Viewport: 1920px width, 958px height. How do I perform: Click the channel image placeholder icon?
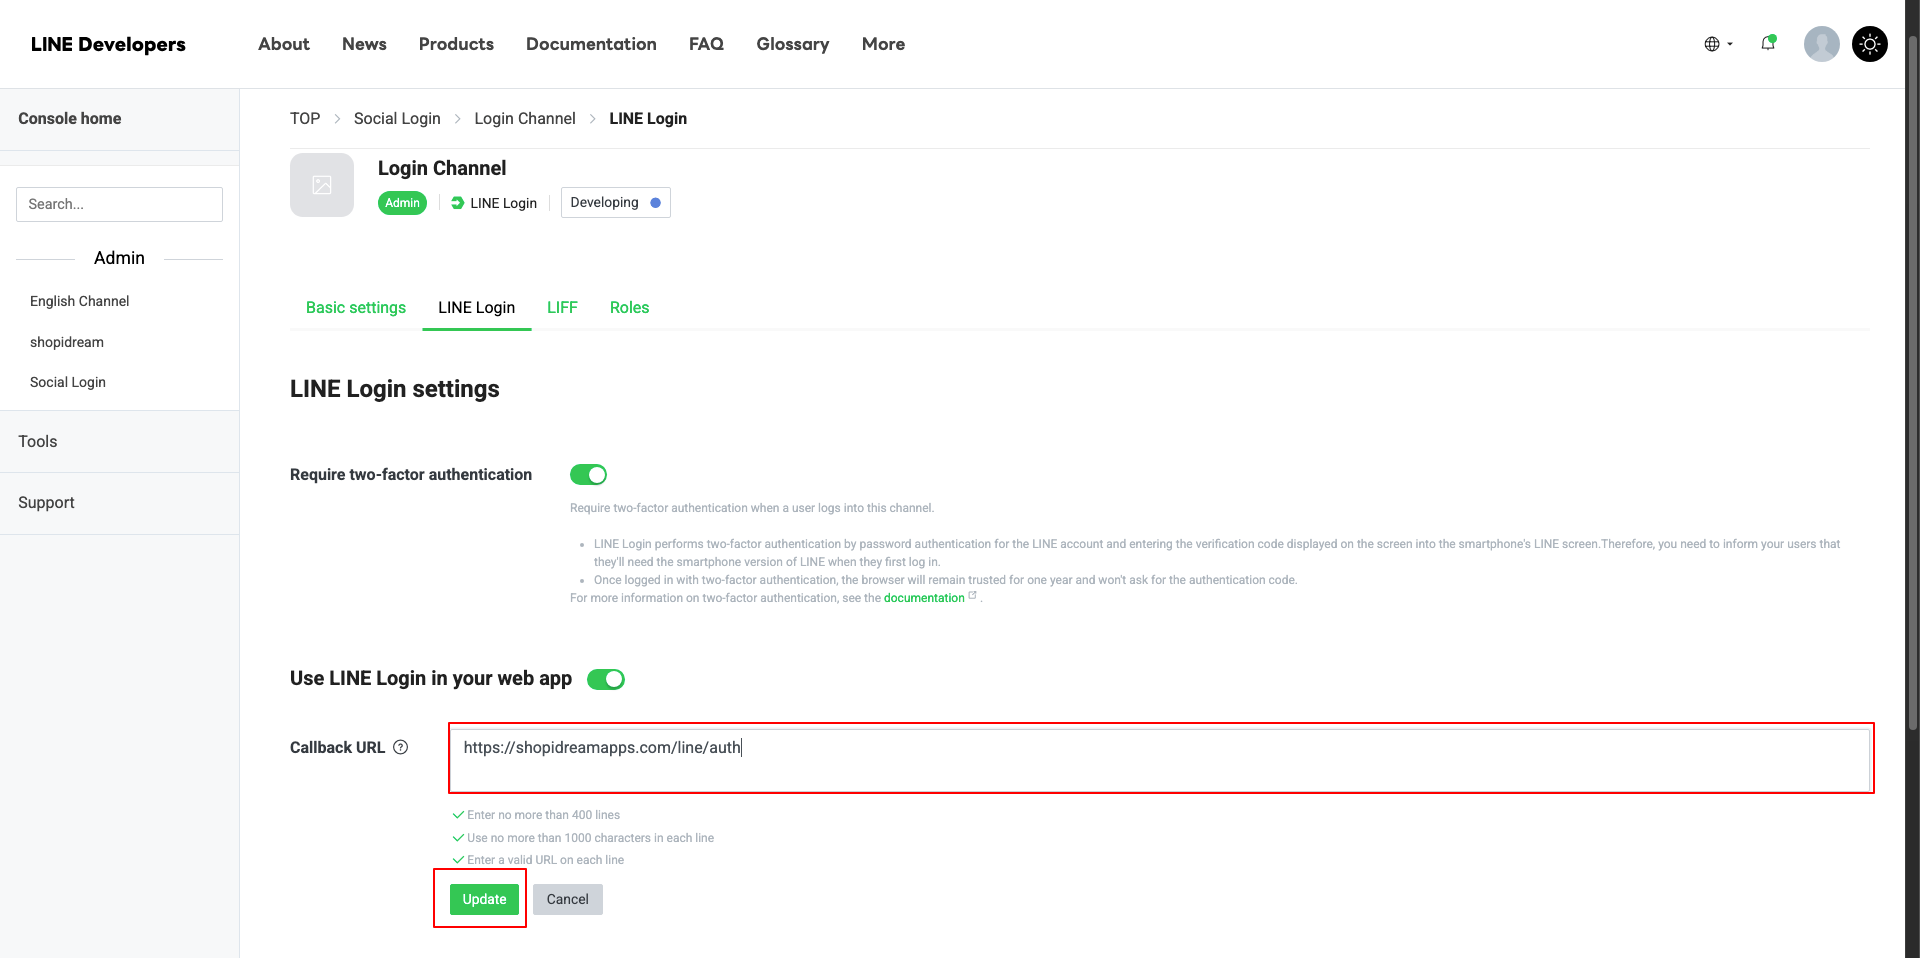click(x=322, y=185)
